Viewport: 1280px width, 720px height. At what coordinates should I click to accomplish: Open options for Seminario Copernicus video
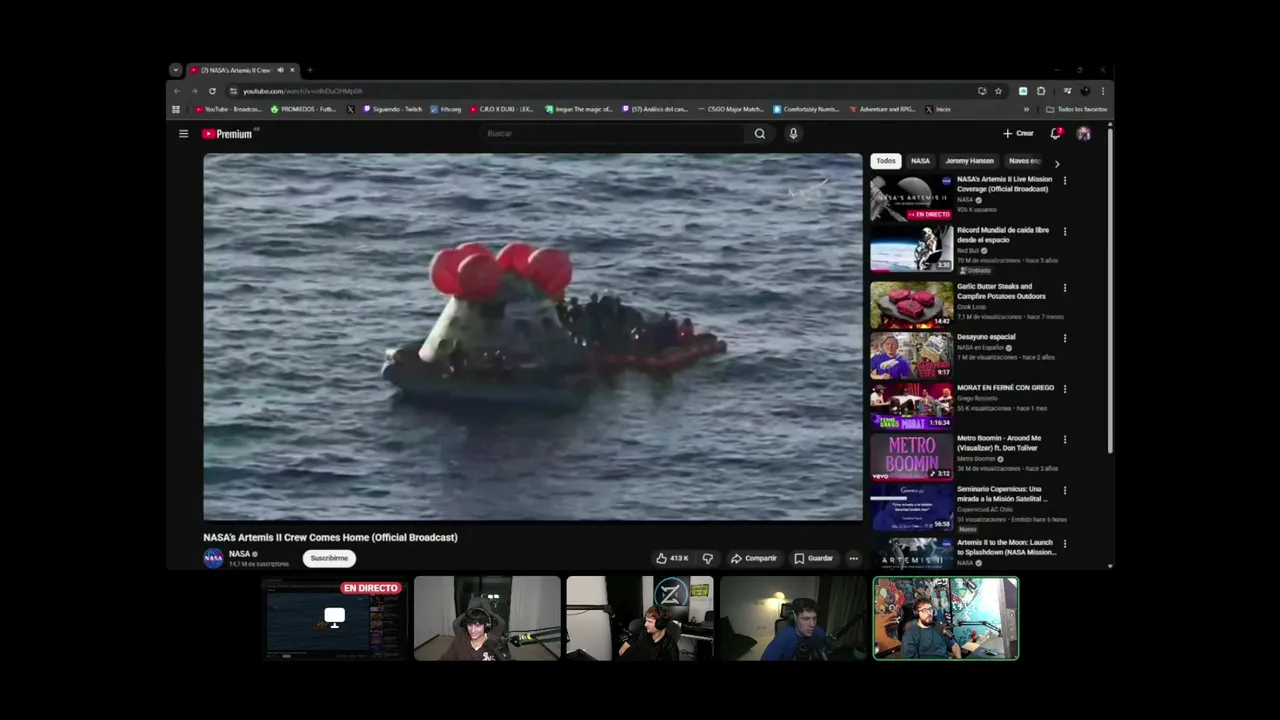tap(1064, 491)
